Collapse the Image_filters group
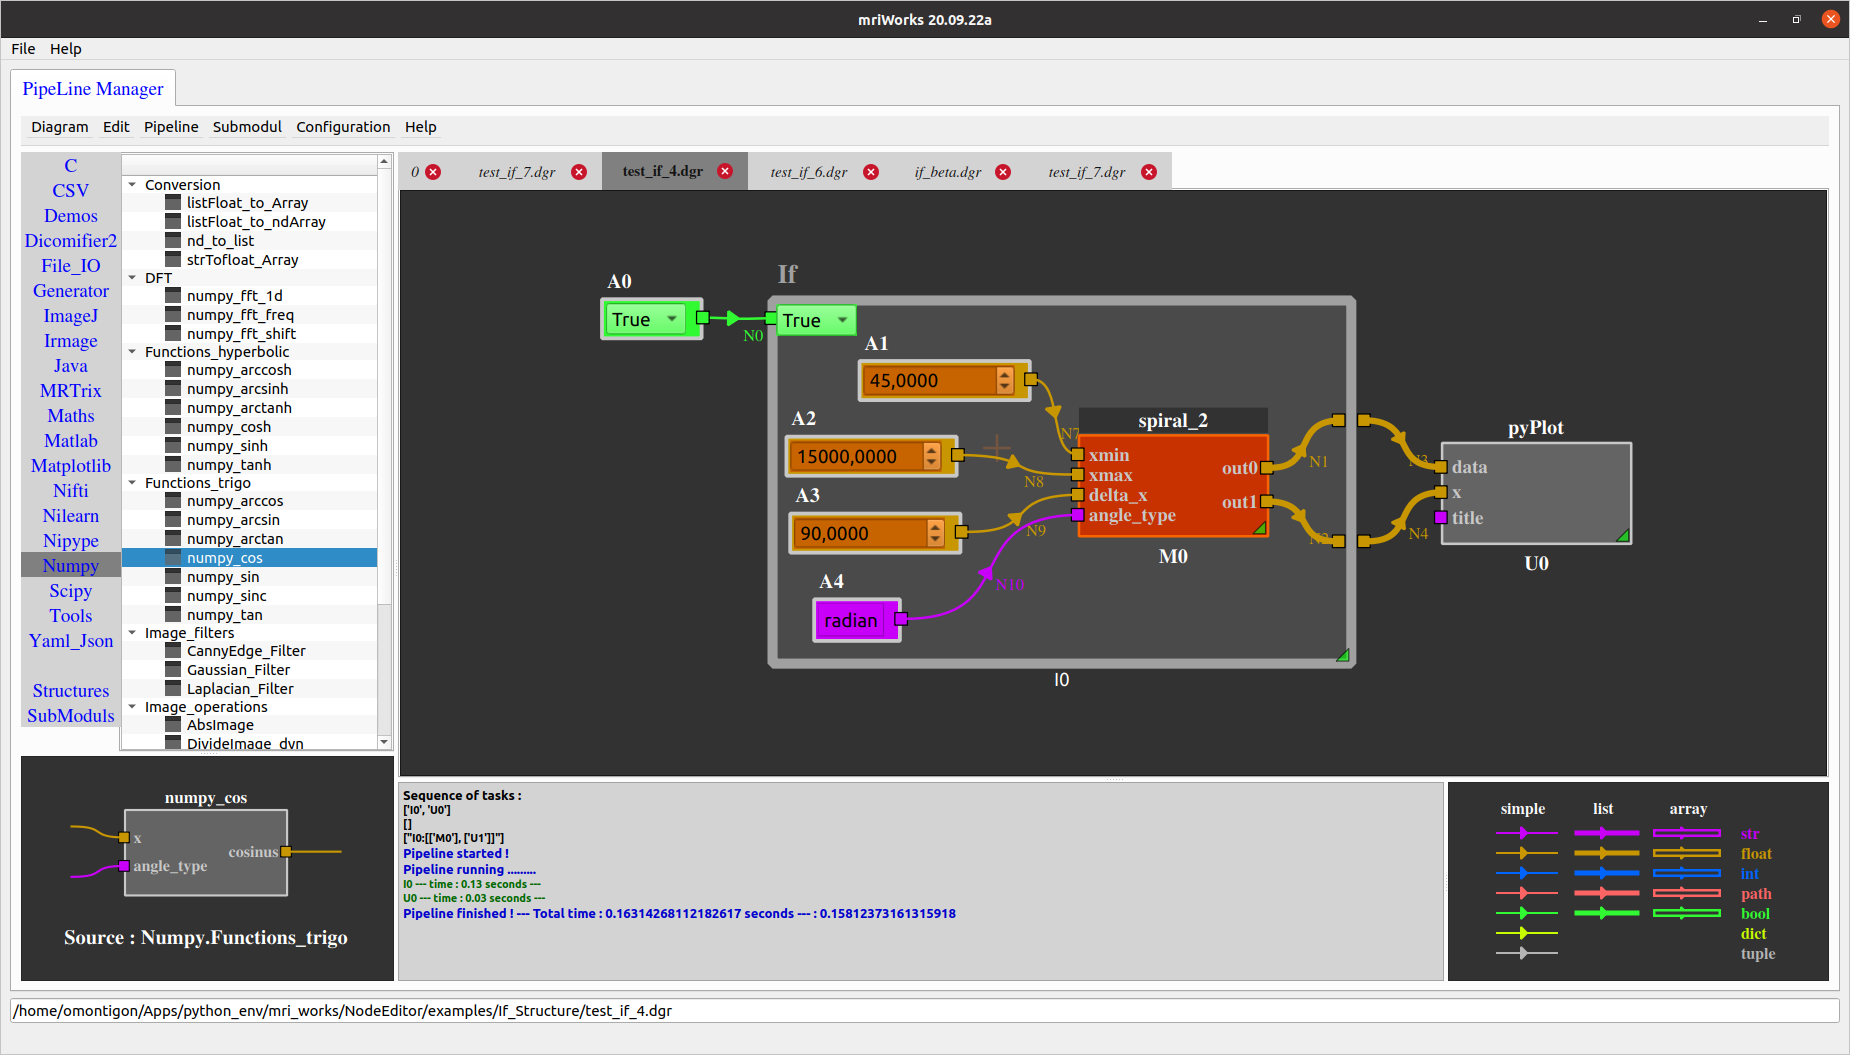This screenshot has height=1055, width=1850. (x=132, y=632)
